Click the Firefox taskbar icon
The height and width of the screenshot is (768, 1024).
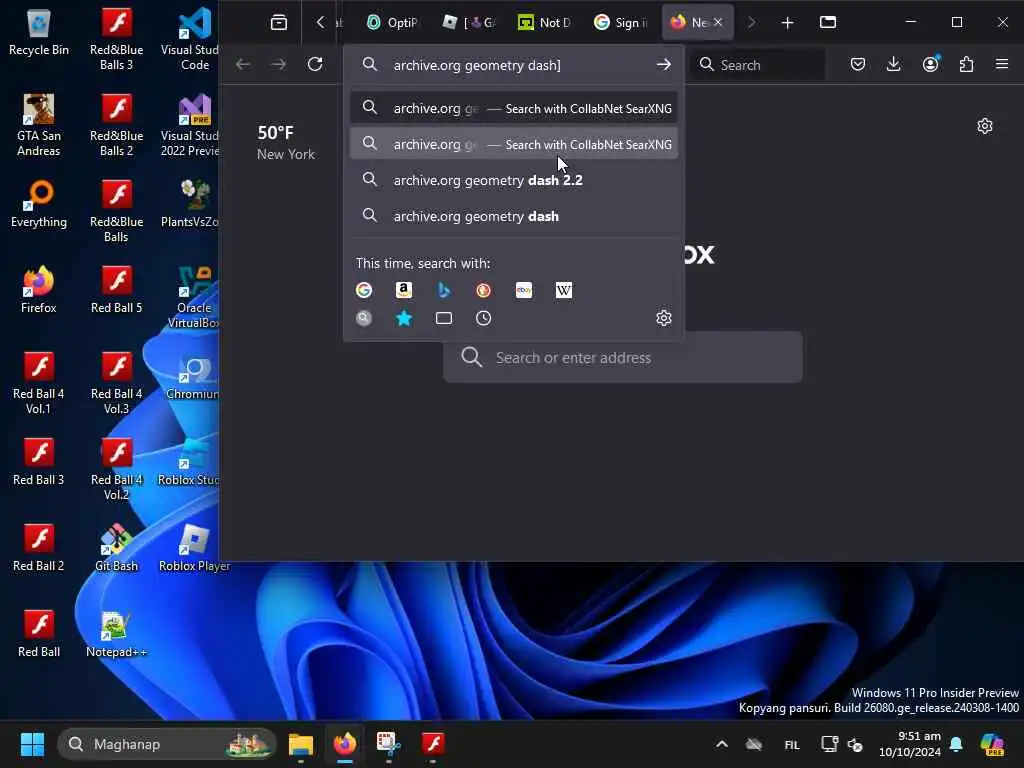345,744
